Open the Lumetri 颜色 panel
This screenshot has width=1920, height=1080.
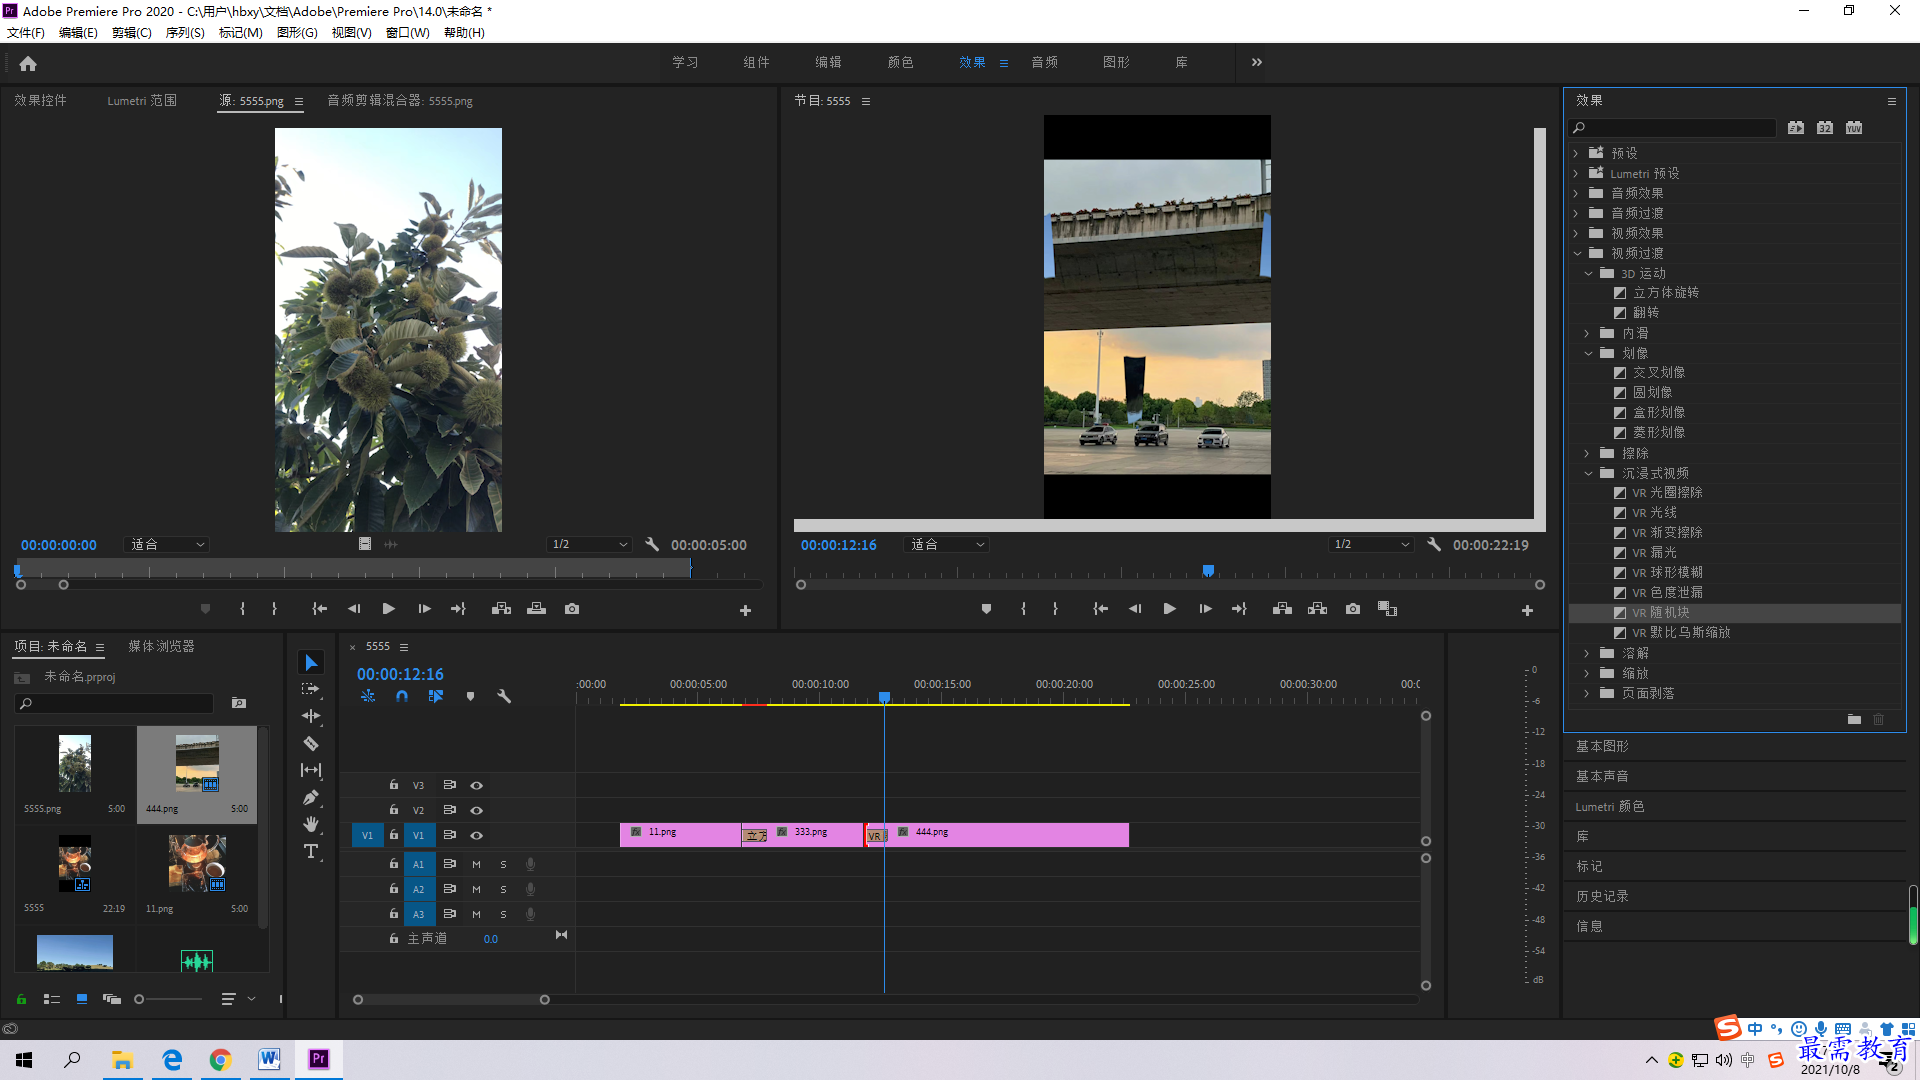1609,807
